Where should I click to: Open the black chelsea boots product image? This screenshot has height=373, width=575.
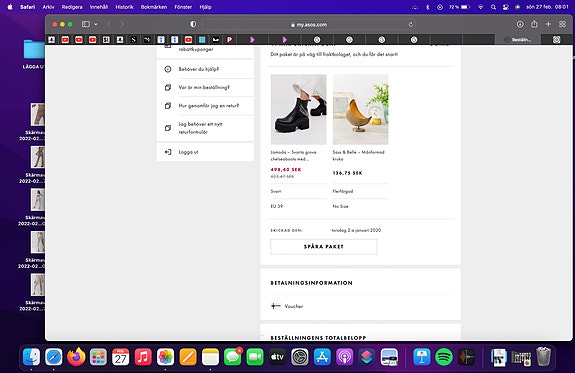coord(299,109)
